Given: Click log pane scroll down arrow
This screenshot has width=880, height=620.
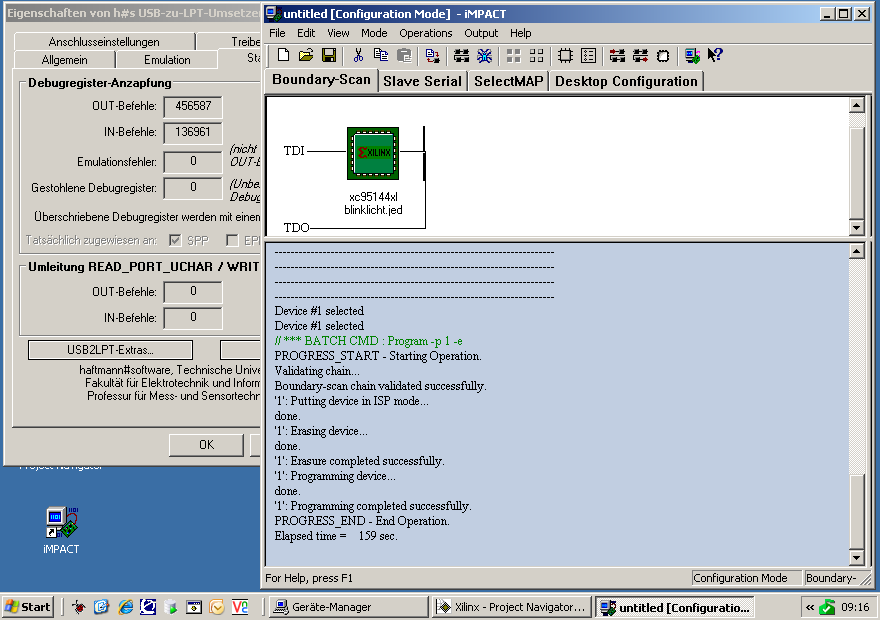Looking at the screenshot, I should pos(856,557).
